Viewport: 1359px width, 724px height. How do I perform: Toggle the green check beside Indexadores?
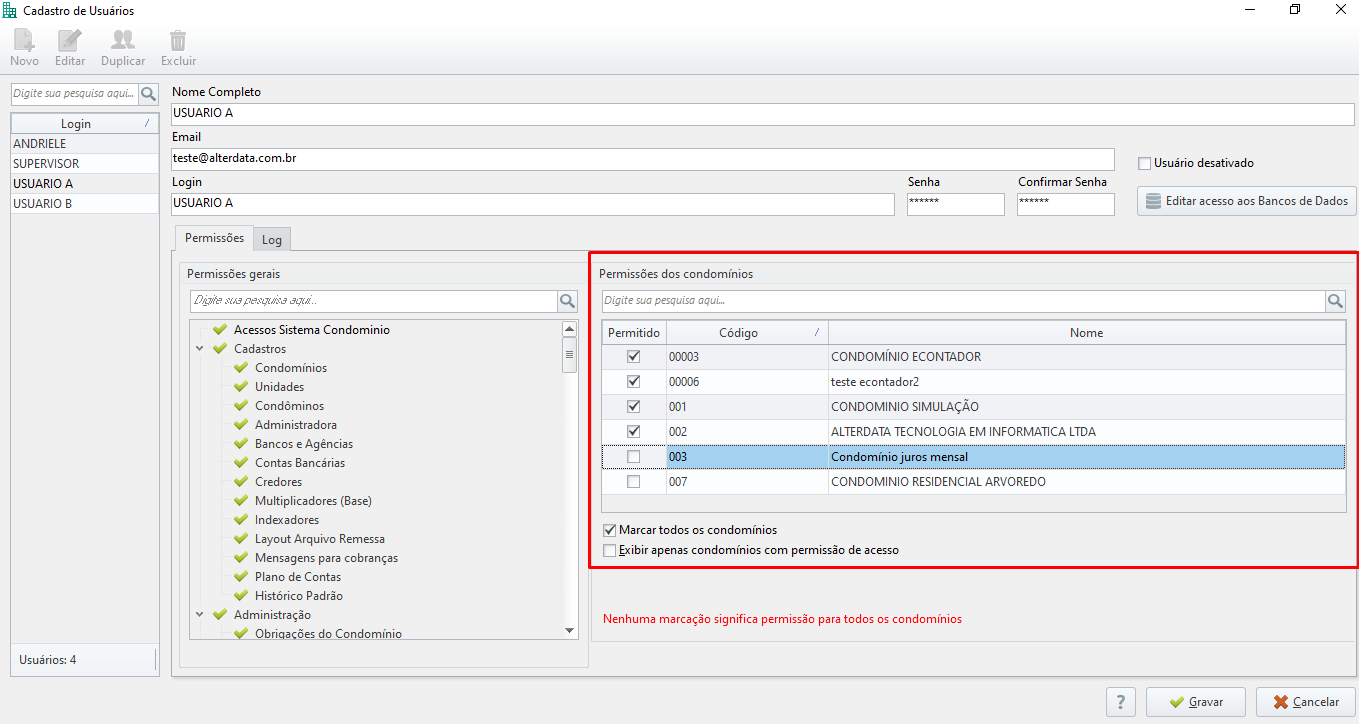(241, 520)
